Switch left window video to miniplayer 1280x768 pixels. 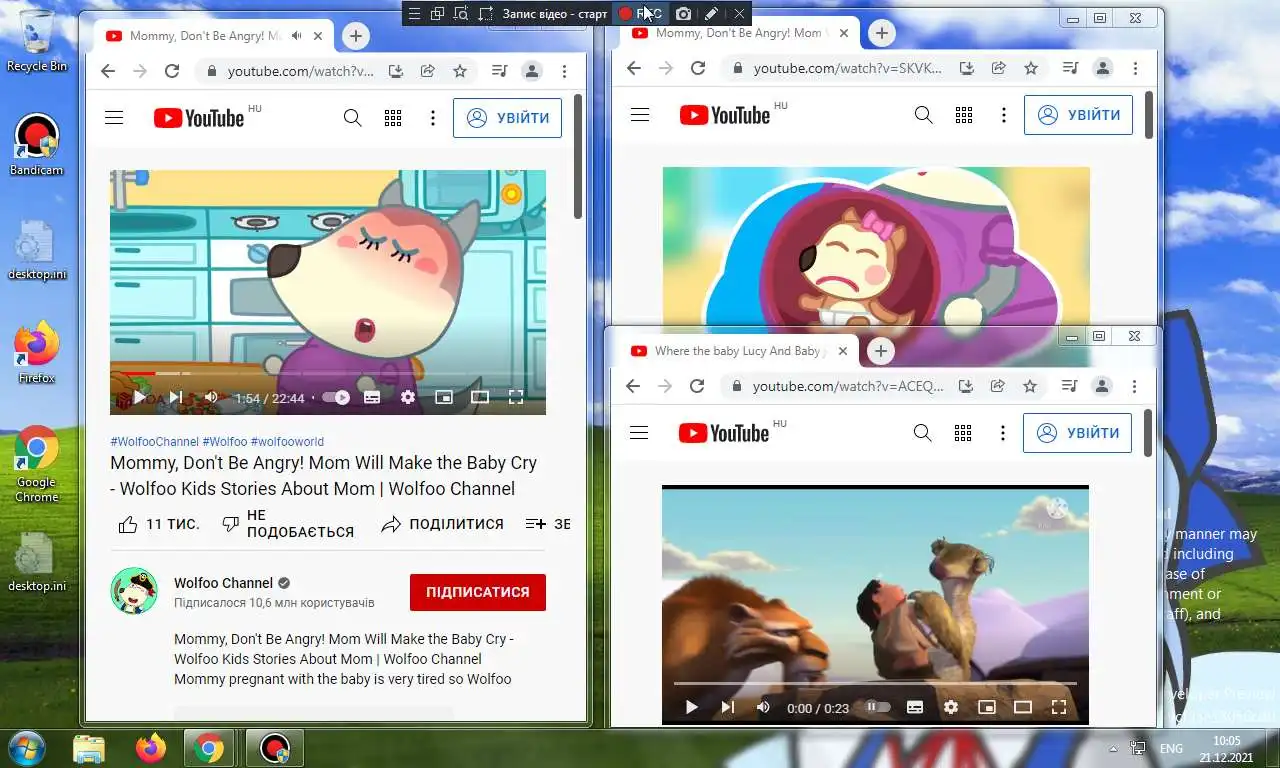pyautogui.click(x=444, y=397)
